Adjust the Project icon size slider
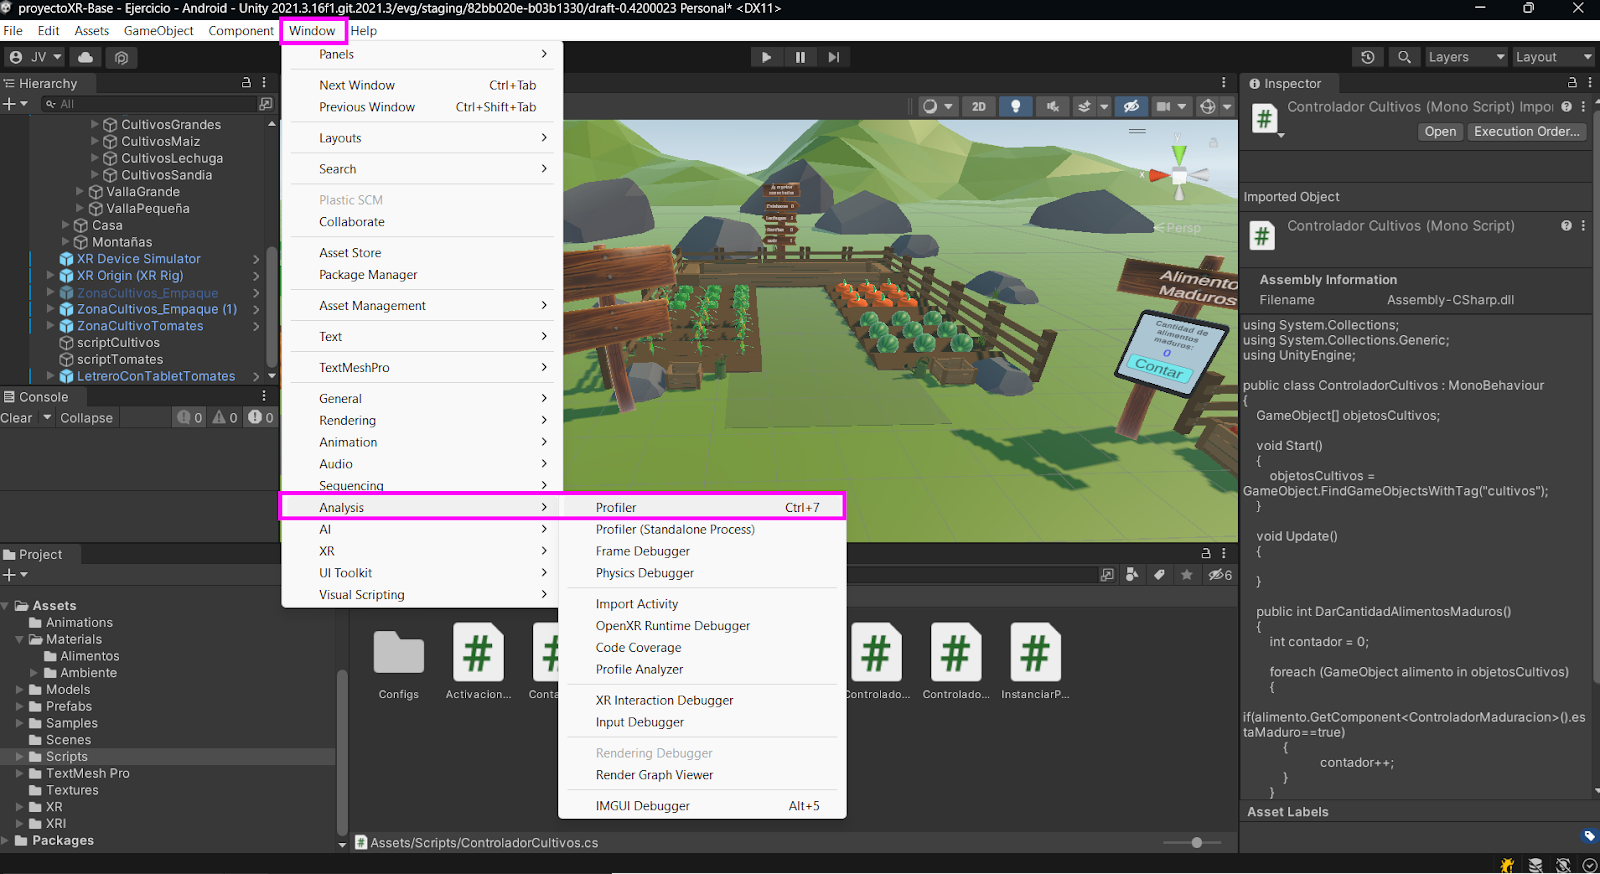Screen dimensions: 1600x874 point(1196,843)
